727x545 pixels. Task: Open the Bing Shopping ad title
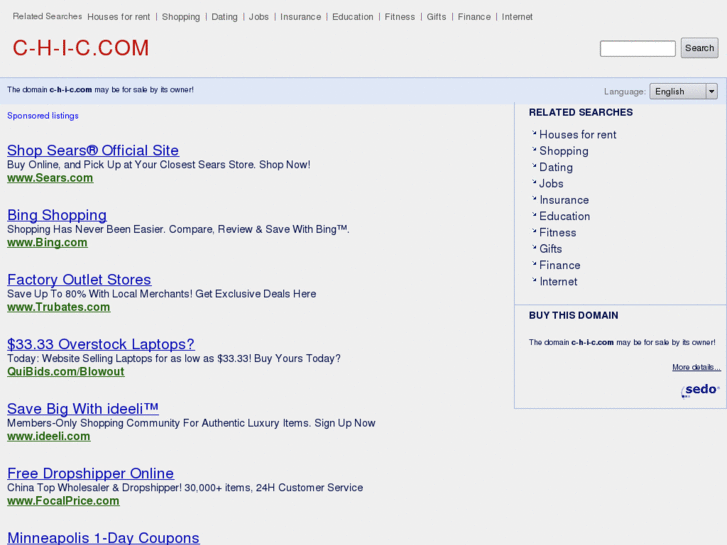57,215
